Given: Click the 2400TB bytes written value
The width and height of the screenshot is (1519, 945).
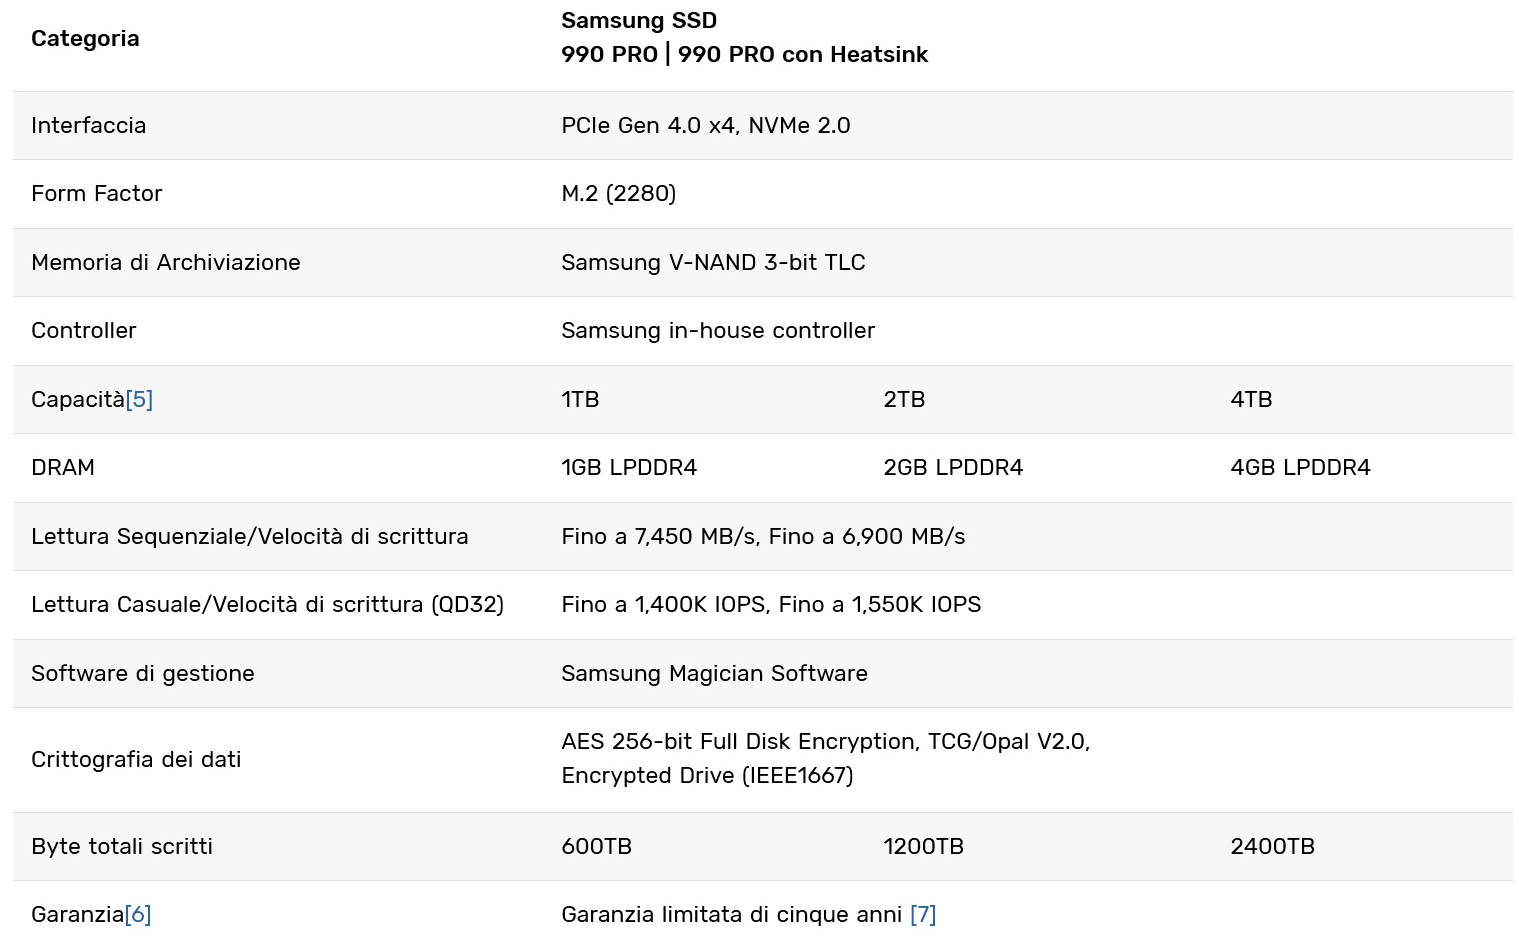Looking at the screenshot, I should 1272,846.
